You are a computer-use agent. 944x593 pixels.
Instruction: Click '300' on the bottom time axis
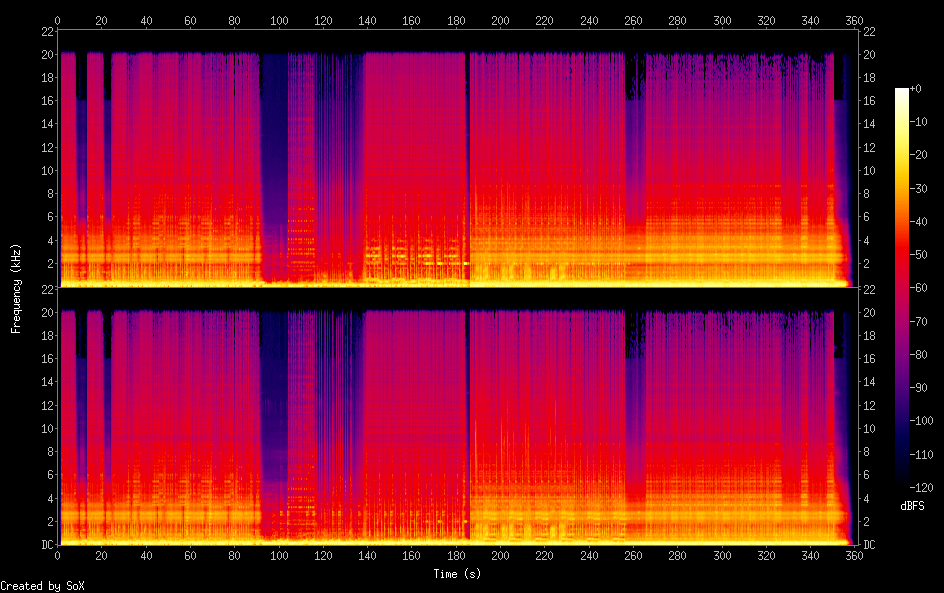coord(722,556)
